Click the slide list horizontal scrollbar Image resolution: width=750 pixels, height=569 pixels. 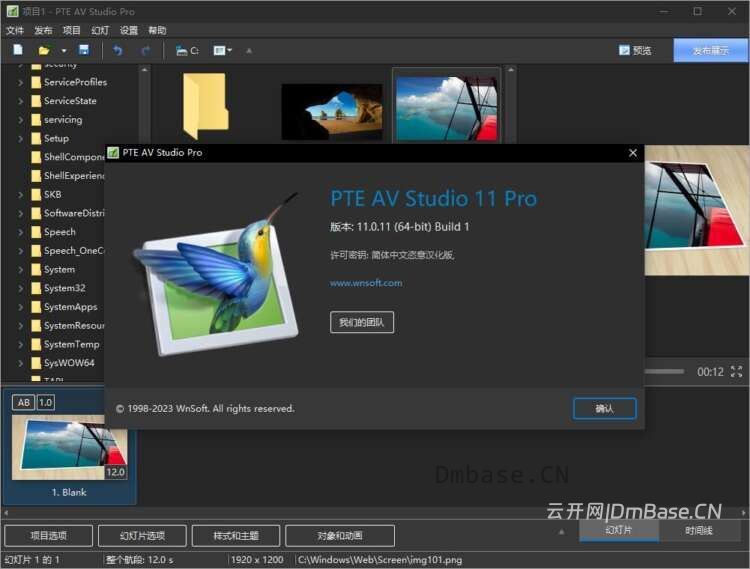click(375, 513)
